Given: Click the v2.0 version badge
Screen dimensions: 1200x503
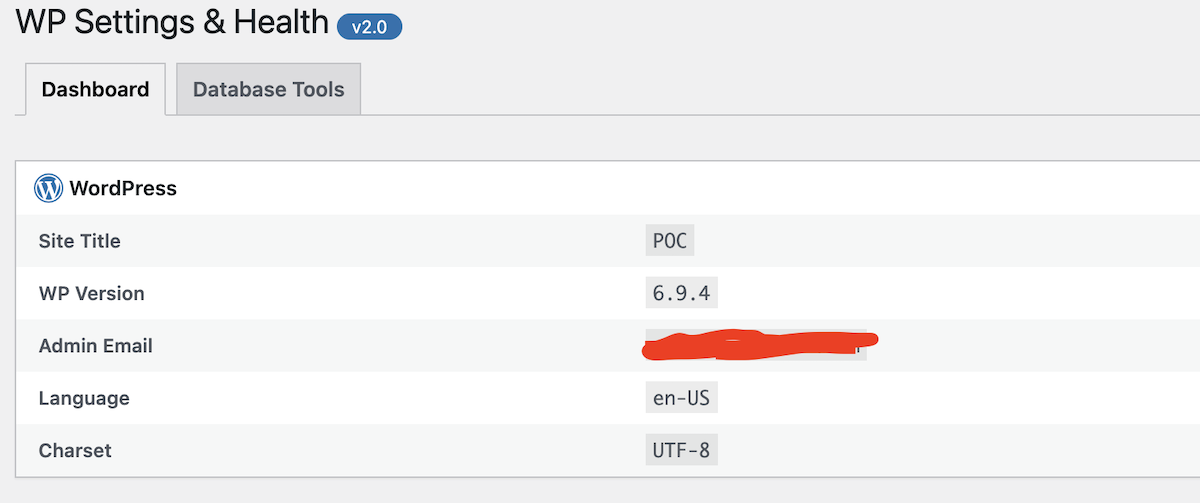Looking at the screenshot, I should [x=370, y=27].
